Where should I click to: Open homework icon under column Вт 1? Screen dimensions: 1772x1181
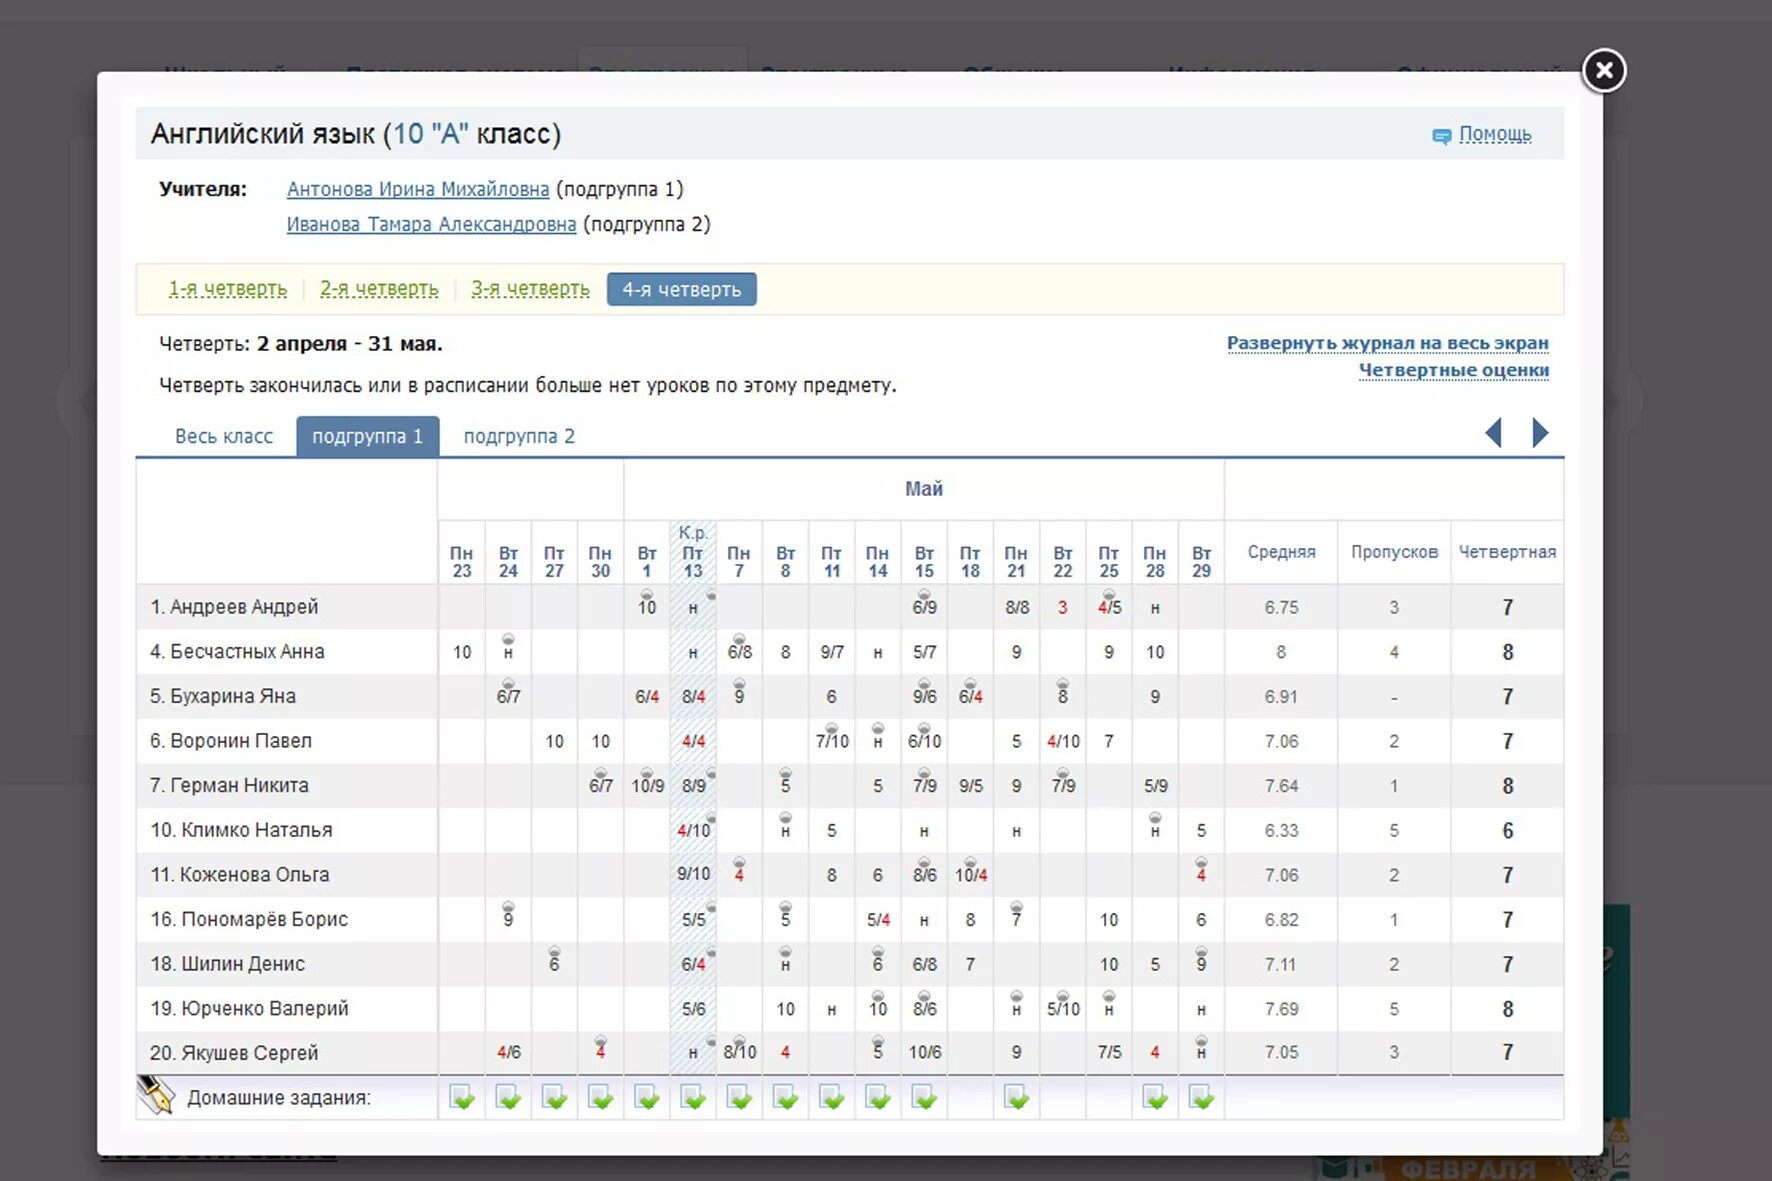(647, 1097)
